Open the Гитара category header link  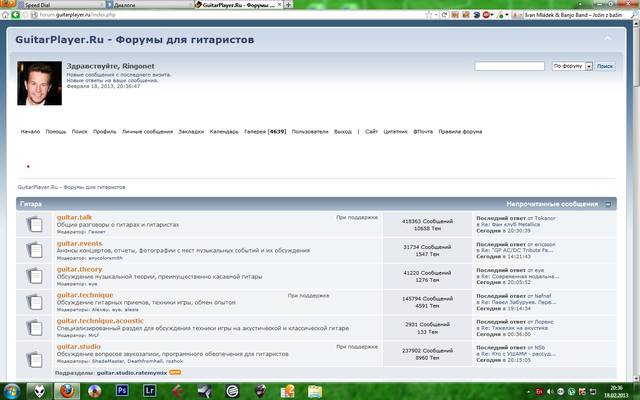pos(31,204)
